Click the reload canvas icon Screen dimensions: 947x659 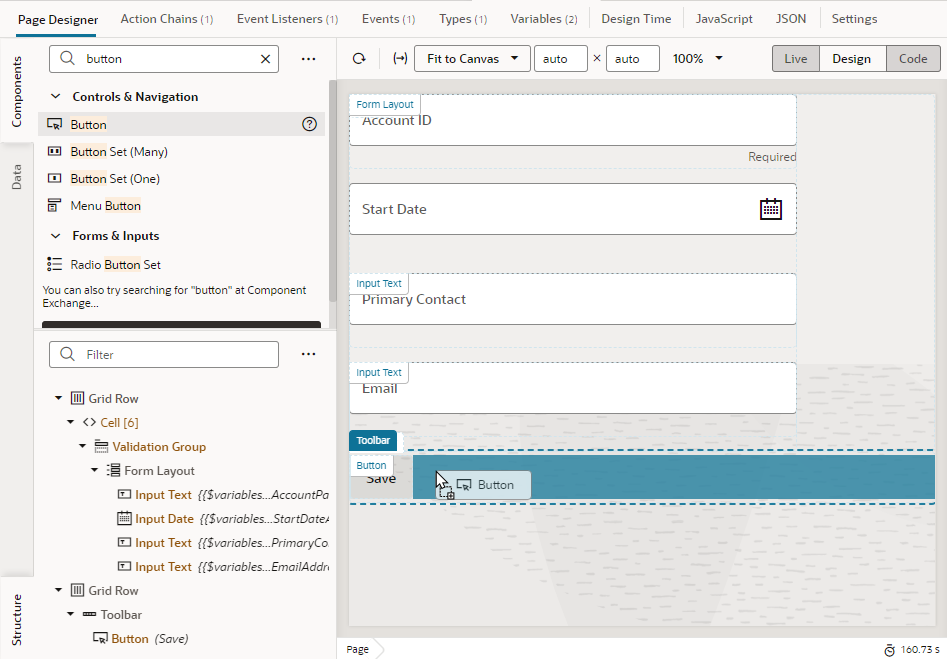pos(359,59)
